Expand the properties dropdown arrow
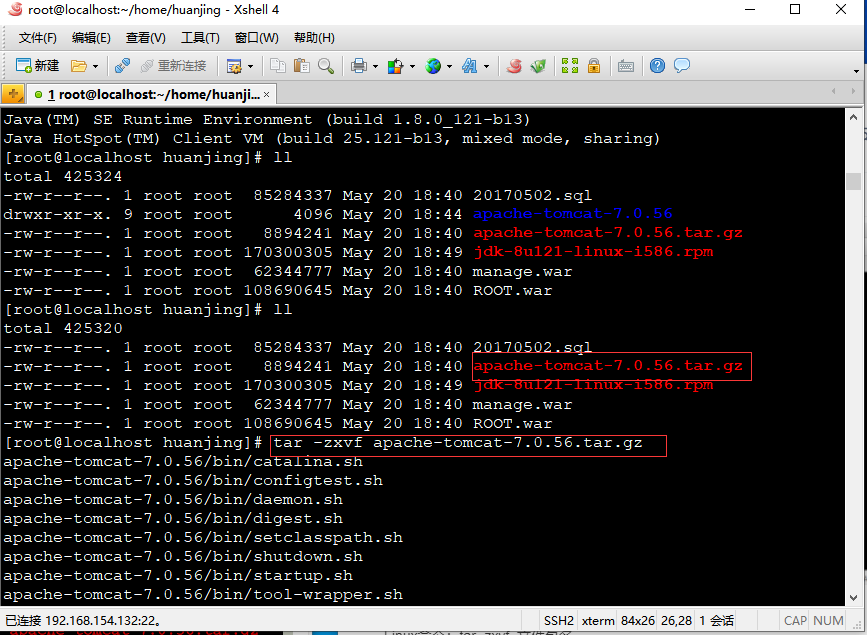Image resolution: width=867 pixels, height=635 pixels. [250, 66]
